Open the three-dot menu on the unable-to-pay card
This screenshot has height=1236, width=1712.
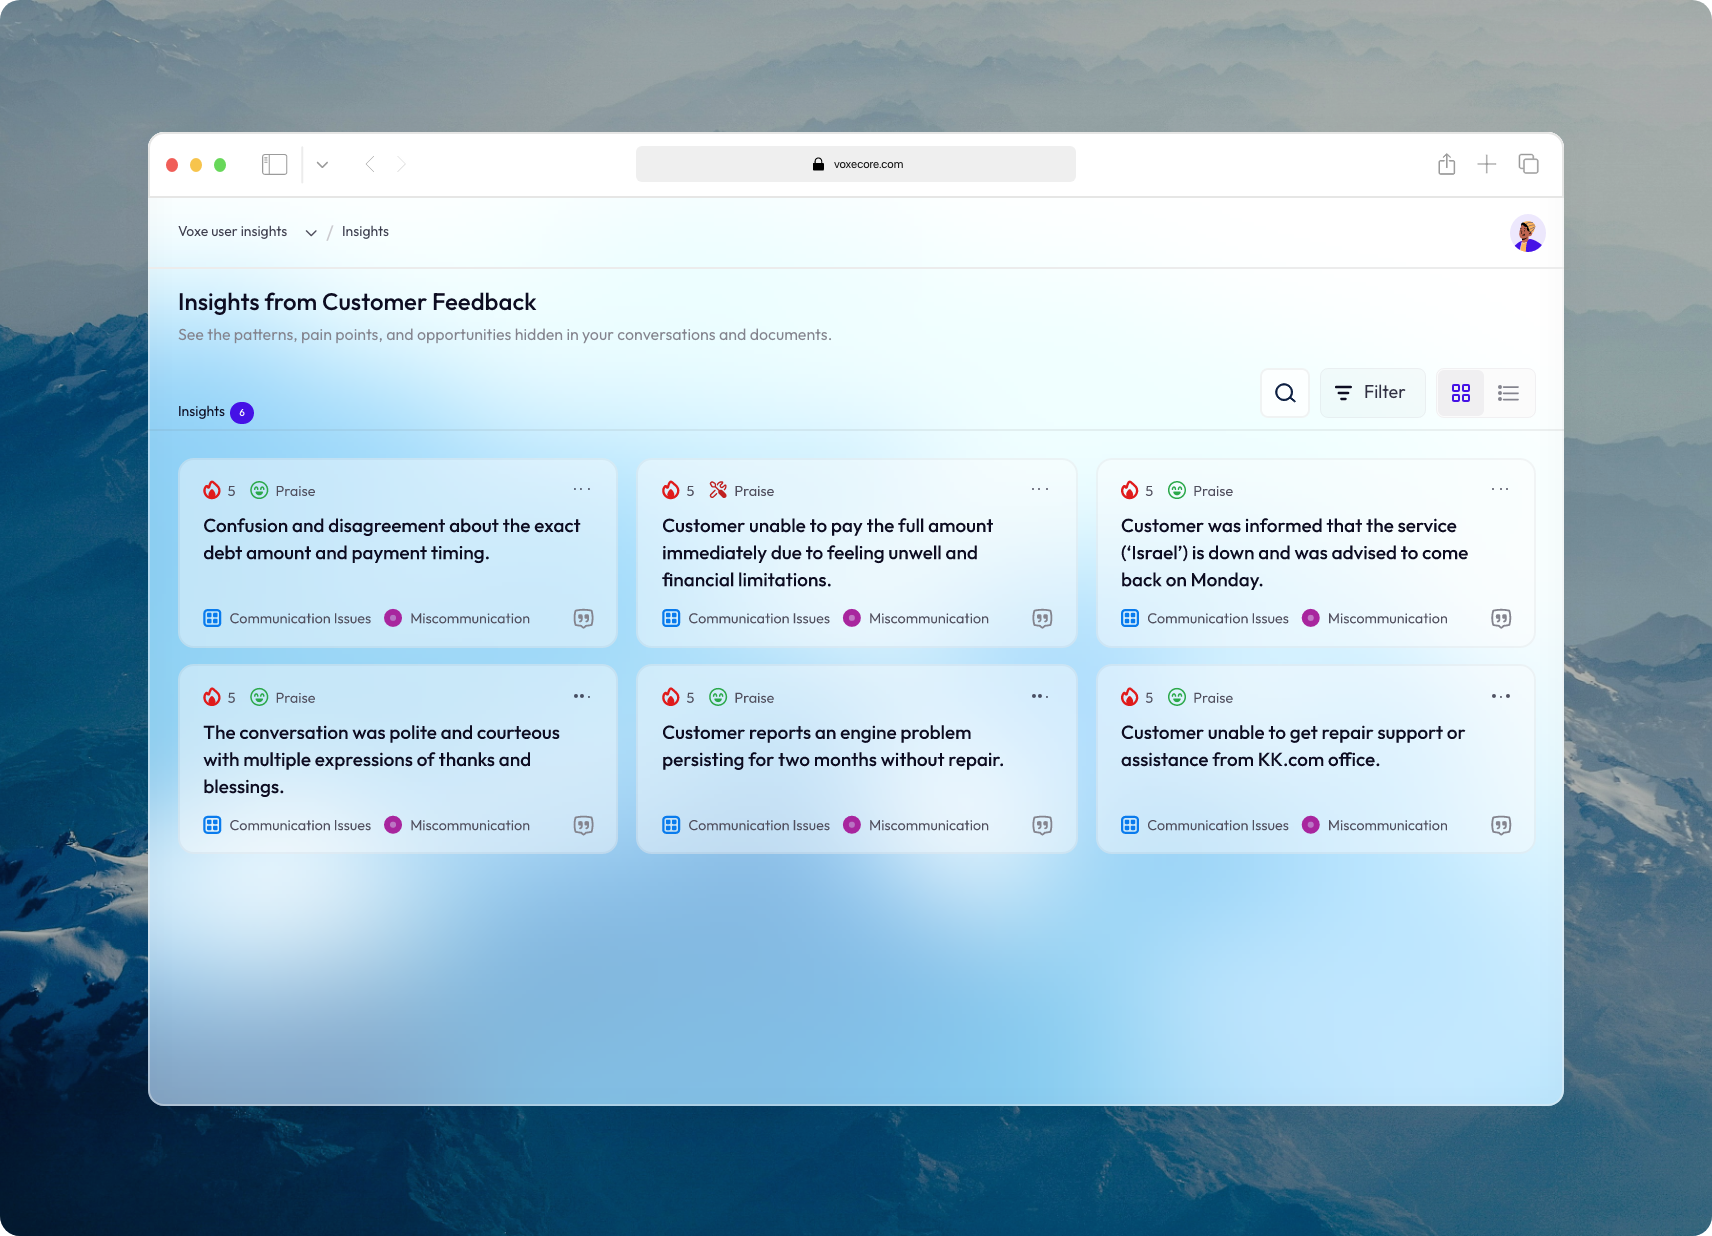pyautogui.click(x=1040, y=489)
